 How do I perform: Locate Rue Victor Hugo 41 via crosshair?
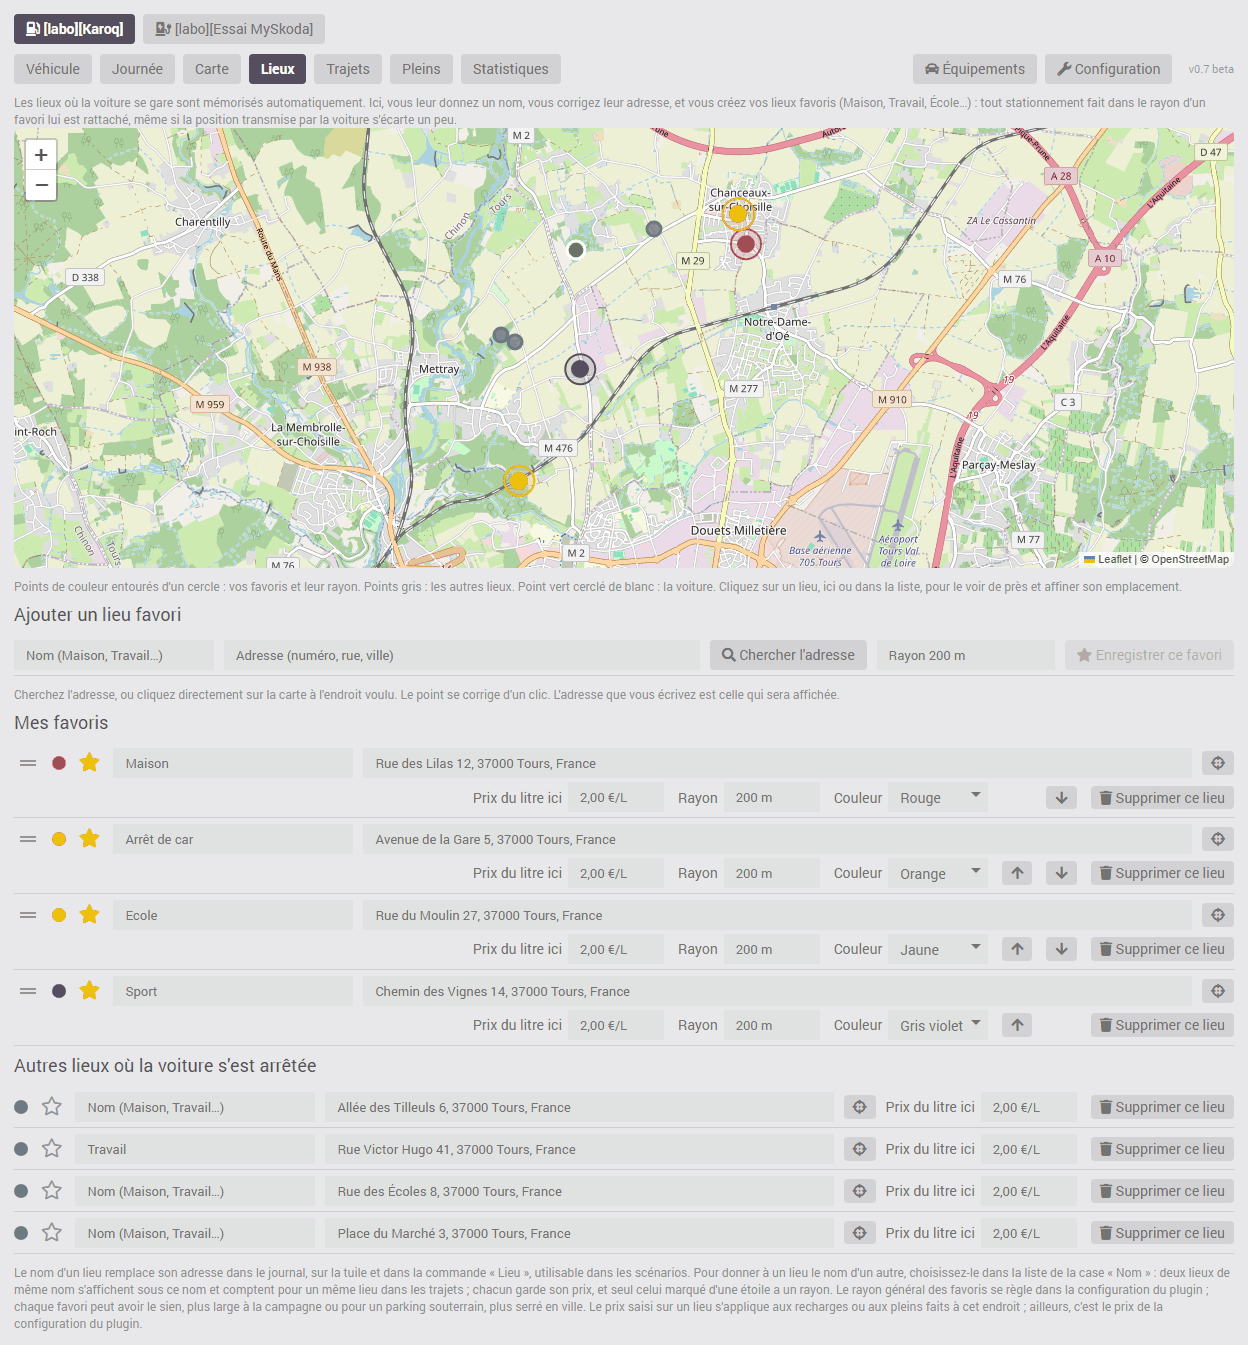(859, 1149)
